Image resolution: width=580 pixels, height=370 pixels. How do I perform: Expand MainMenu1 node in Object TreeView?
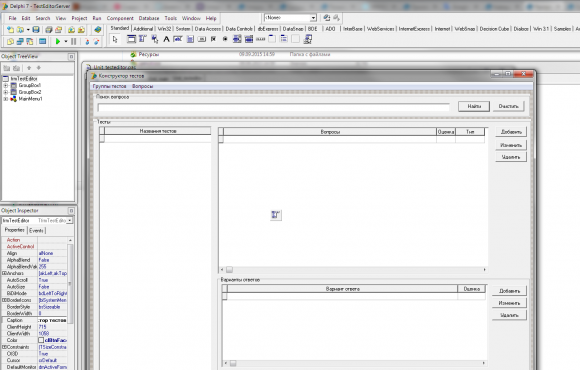(6, 99)
